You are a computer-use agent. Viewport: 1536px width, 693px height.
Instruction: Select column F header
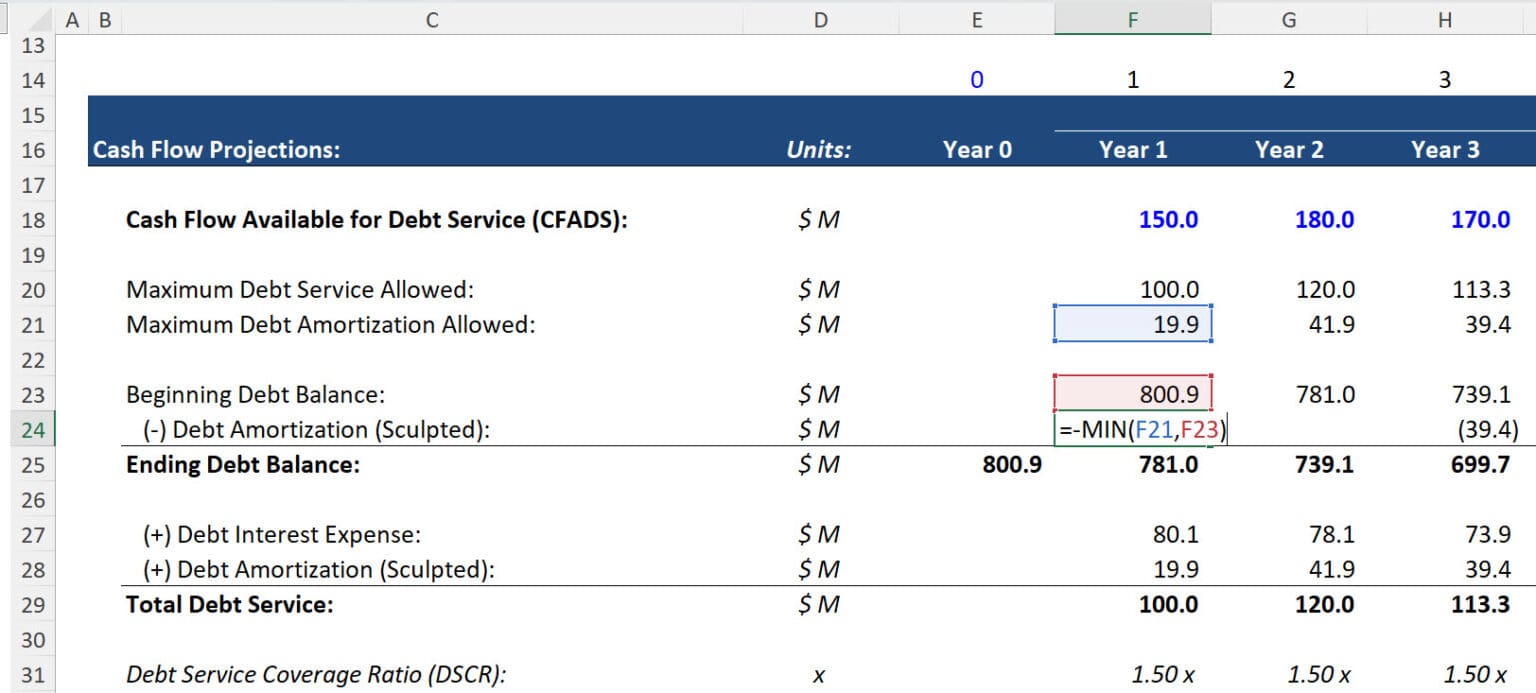tap(1133, 17)
